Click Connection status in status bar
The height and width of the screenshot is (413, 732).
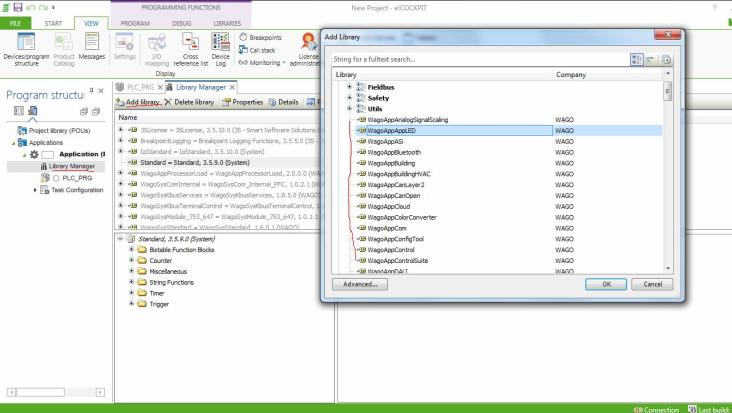[x=657, y=409]
